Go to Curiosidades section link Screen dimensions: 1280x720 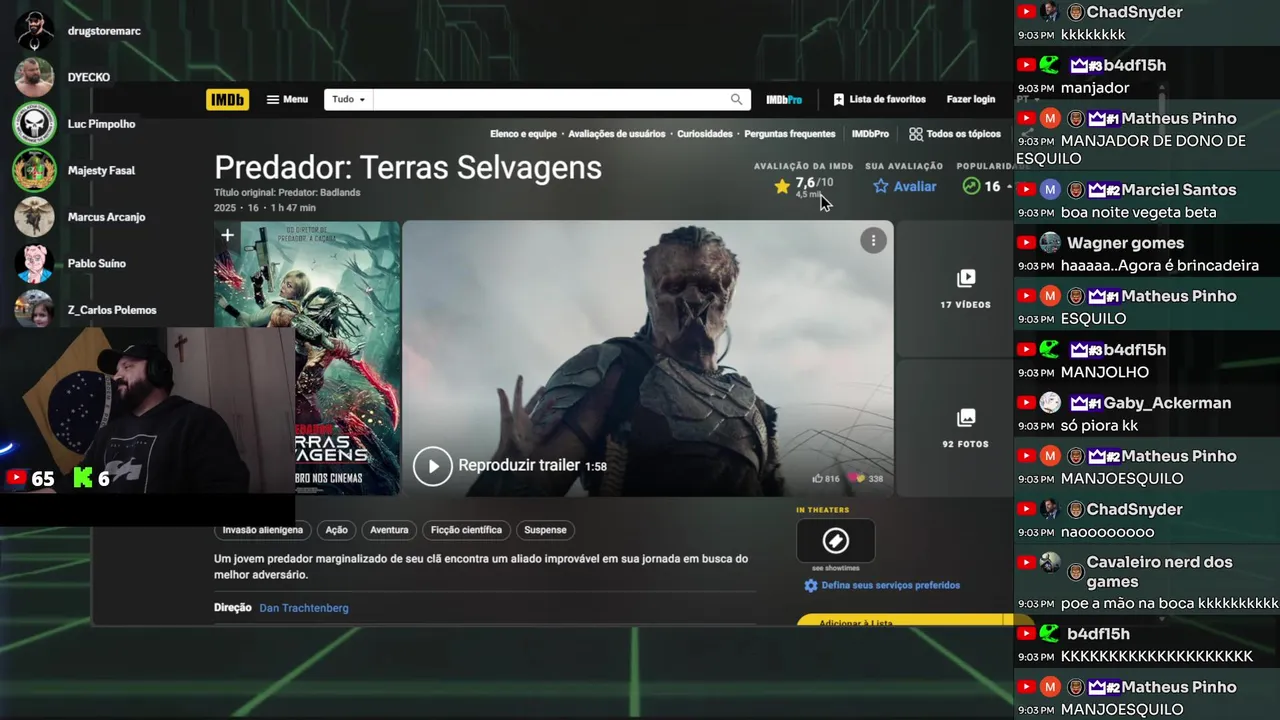pos(705,134)
